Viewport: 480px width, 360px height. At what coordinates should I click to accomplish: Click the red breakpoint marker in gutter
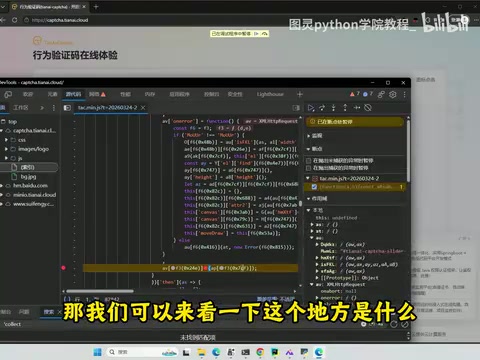pos(63,268)
